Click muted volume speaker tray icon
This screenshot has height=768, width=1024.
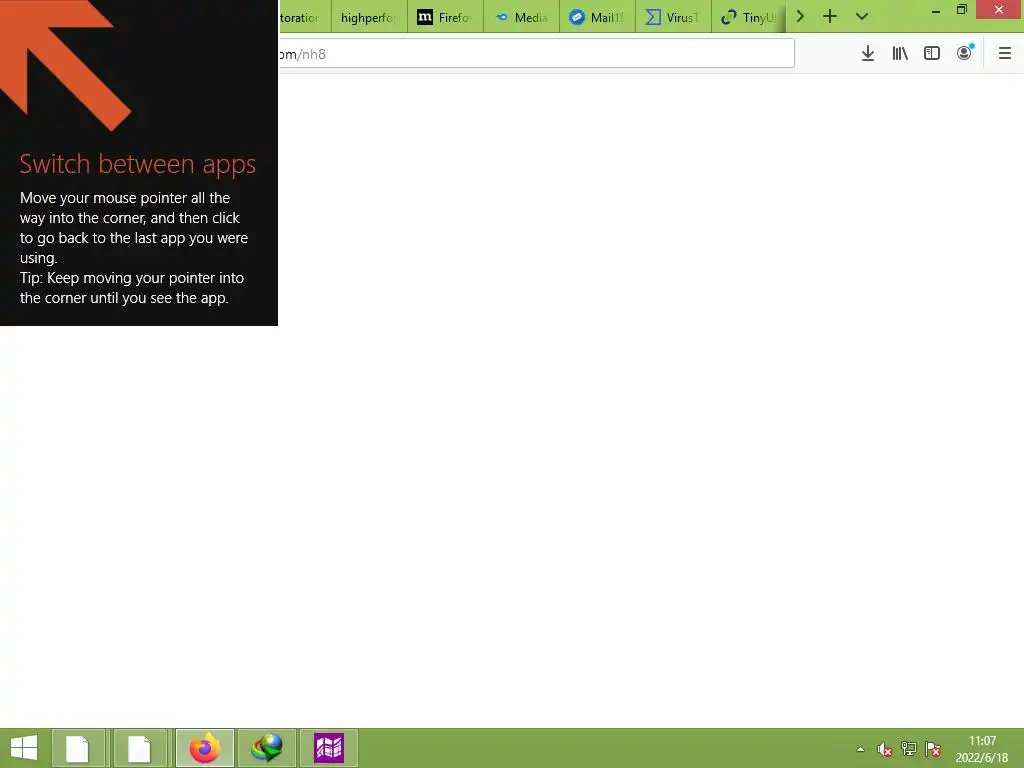coord(884,749)
